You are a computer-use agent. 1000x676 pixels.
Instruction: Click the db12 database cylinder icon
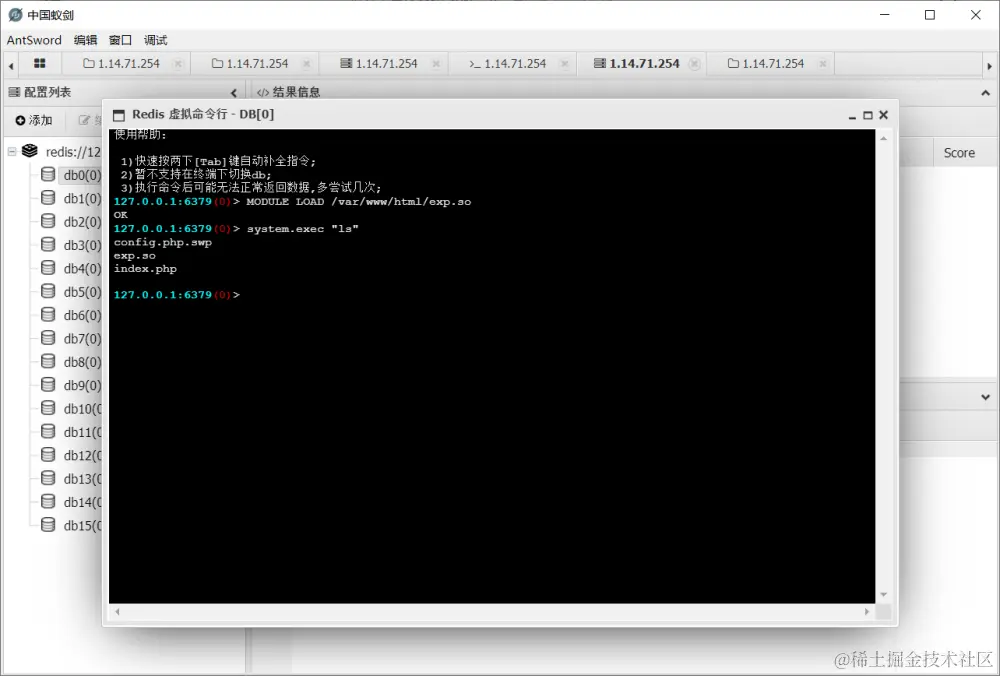[48, 455]
